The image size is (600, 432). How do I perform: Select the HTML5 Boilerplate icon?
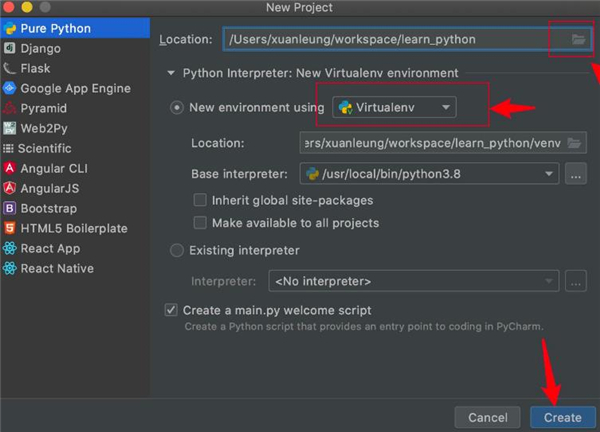pos(10,228)
